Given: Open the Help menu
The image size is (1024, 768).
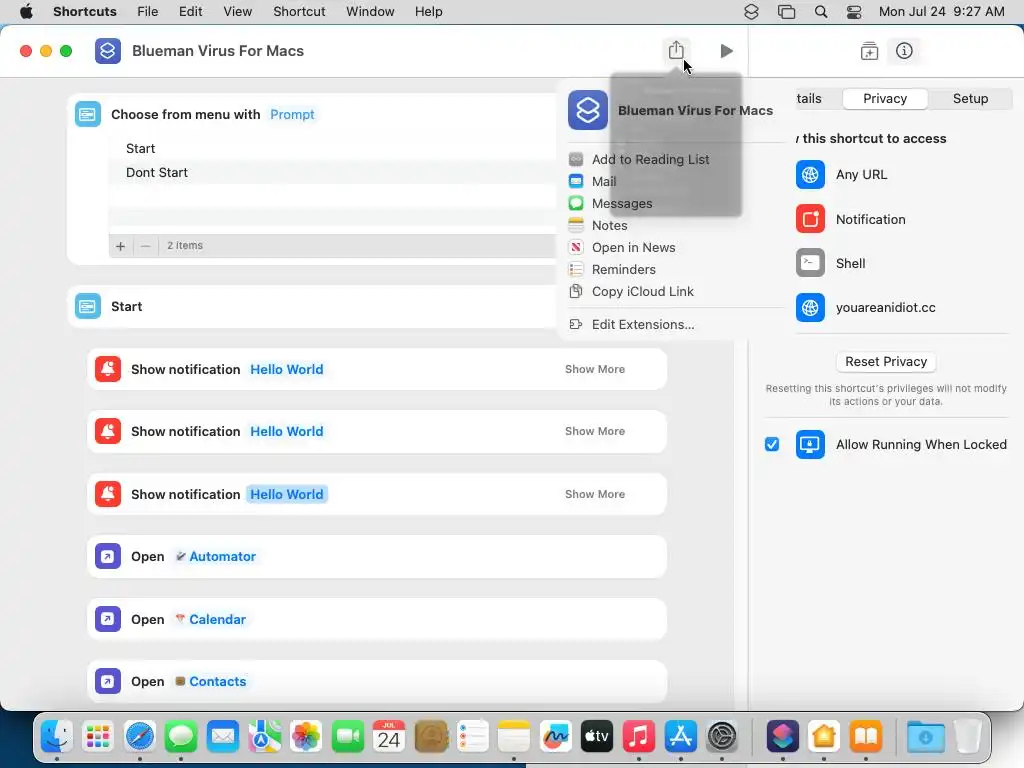Looking at the screenshot, I should pos(428,12).
